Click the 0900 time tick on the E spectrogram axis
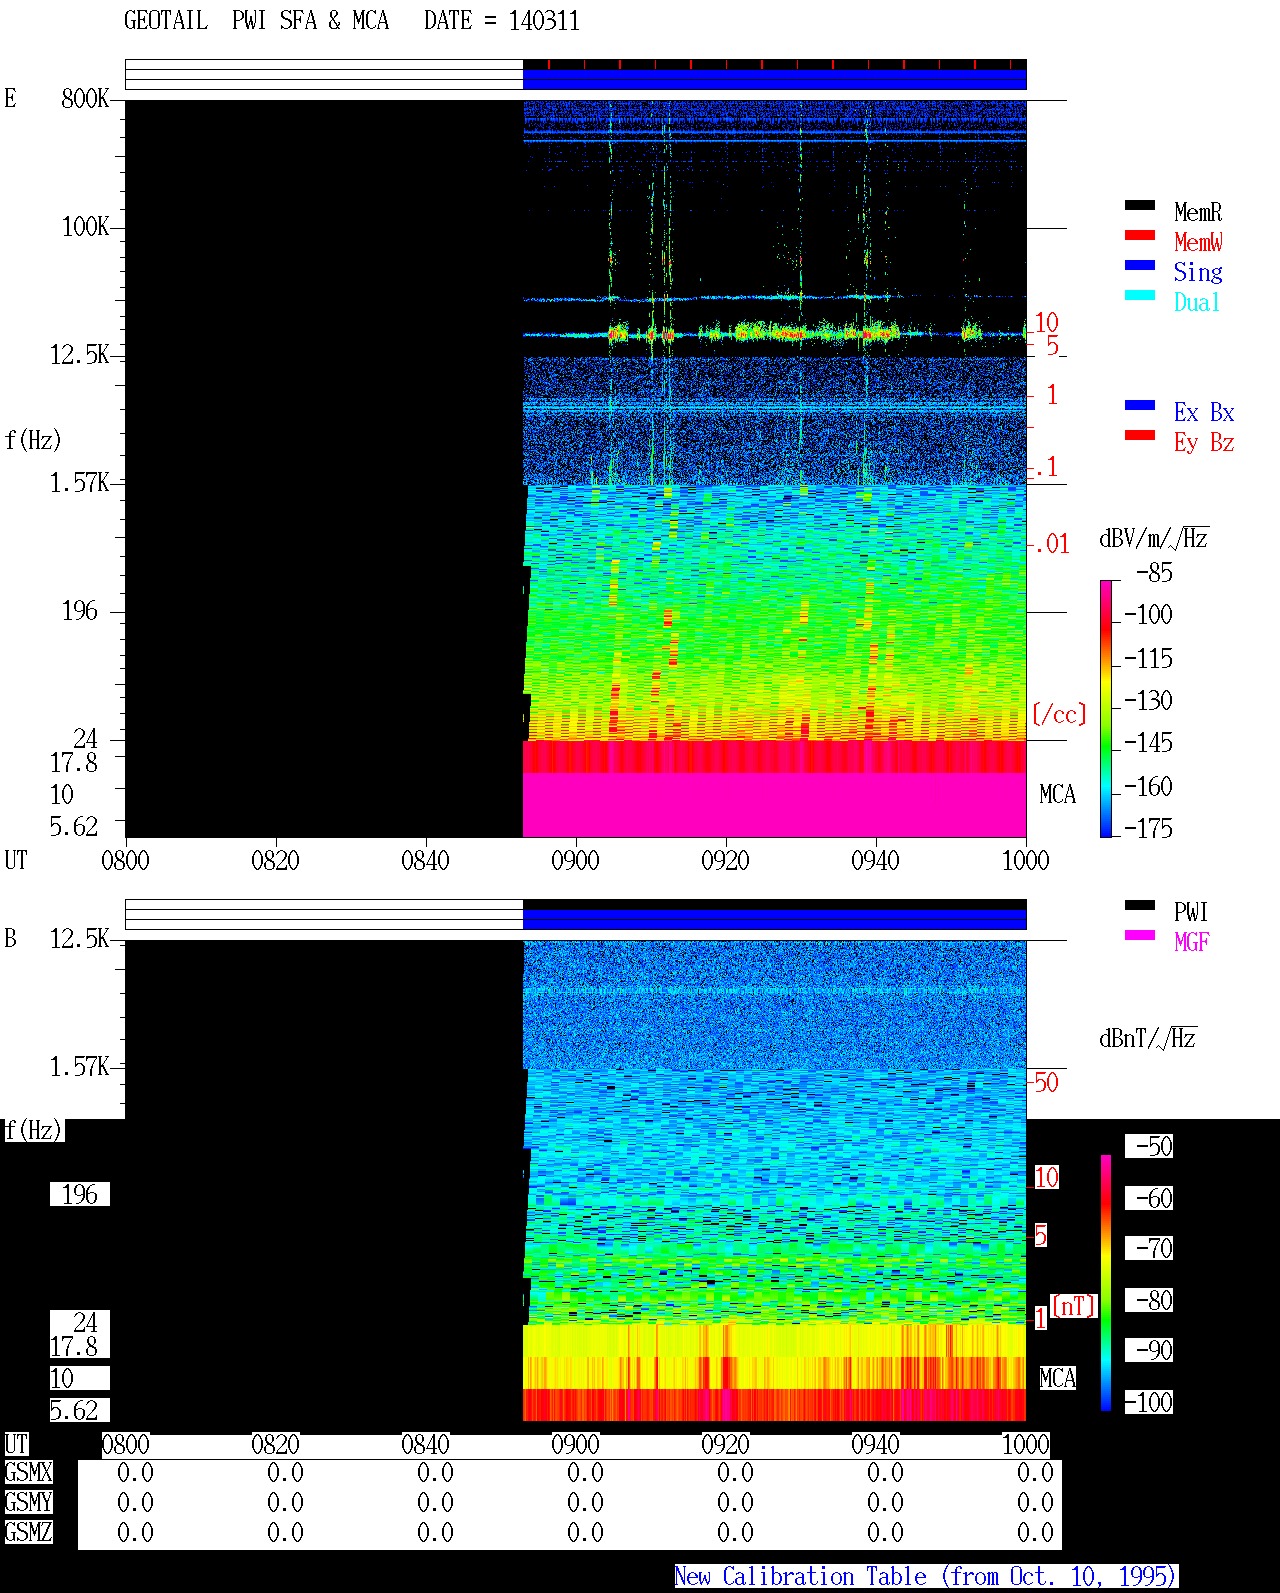The height and width of the screenshot is (1593, 1280). pos(575,860)
